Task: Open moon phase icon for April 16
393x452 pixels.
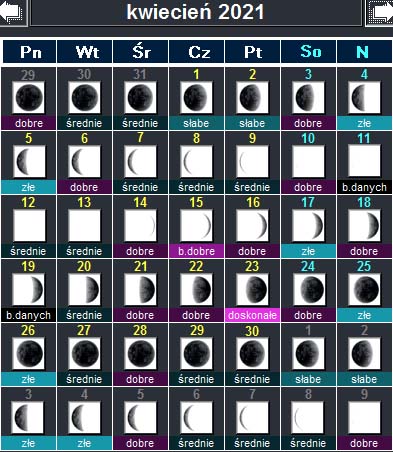Action: click(x=252, y=226)
